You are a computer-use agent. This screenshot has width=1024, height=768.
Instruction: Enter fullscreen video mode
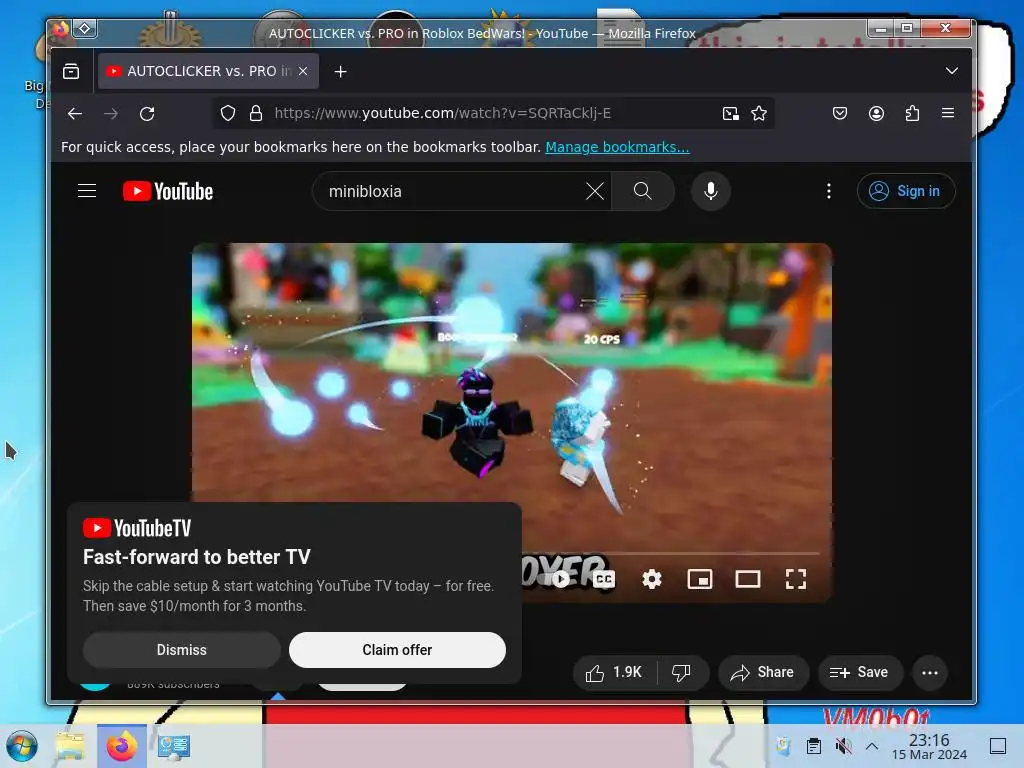point(795,579)
